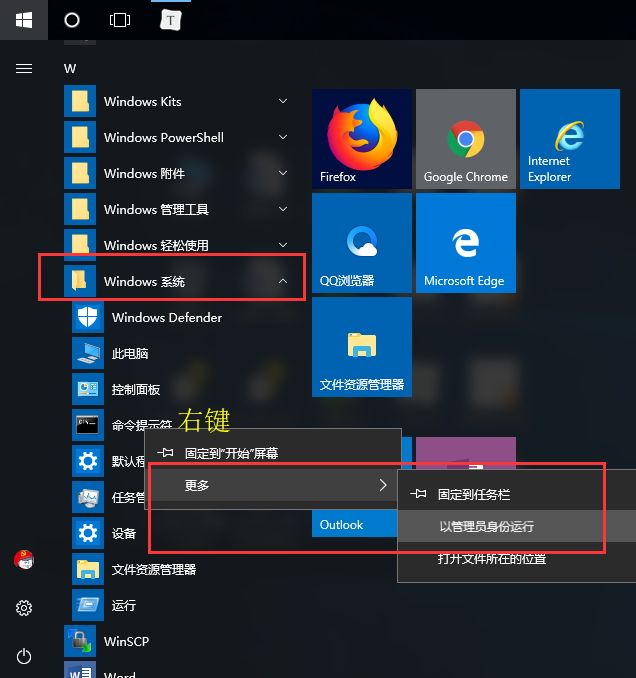Viewport: 636px width, 678px height.
Task: Click the 运行 icon in the list
Action: (x=88, y=605)
